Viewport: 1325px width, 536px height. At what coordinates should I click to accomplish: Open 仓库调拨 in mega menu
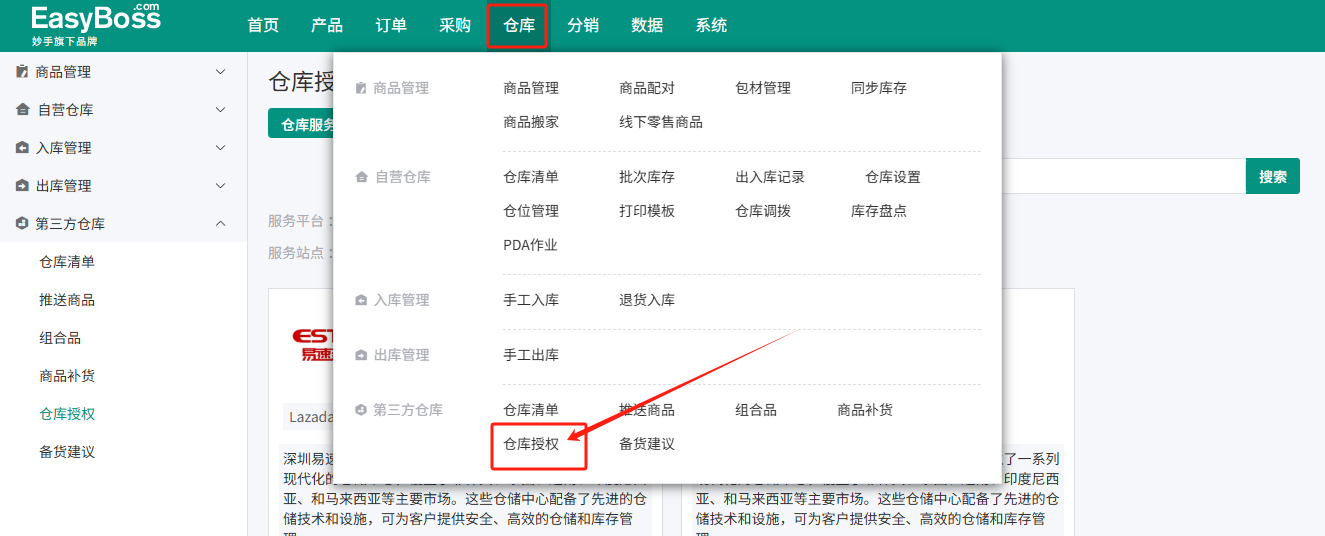coord(763,211)
